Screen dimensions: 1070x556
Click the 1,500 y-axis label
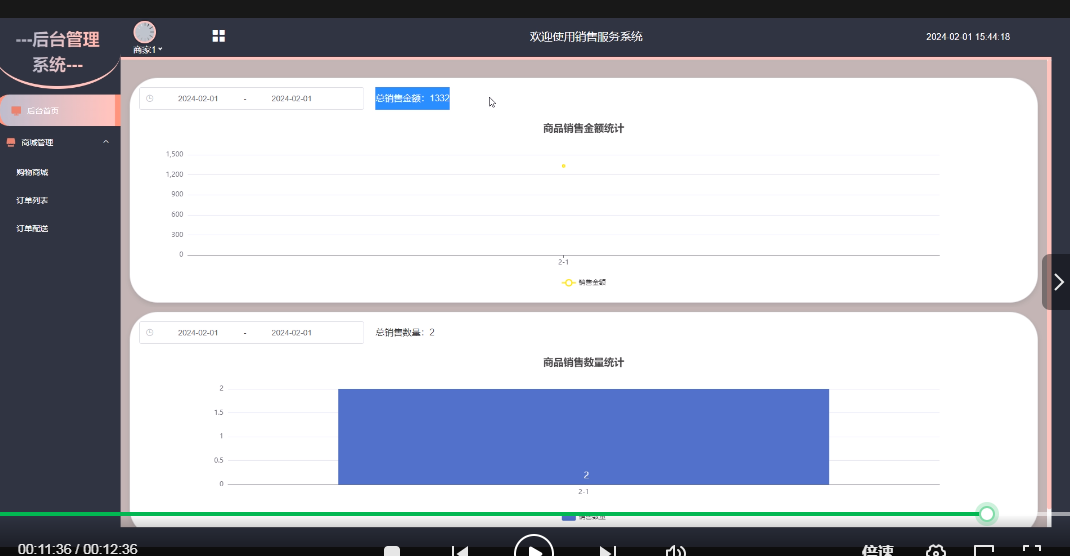tap(175, 154)
